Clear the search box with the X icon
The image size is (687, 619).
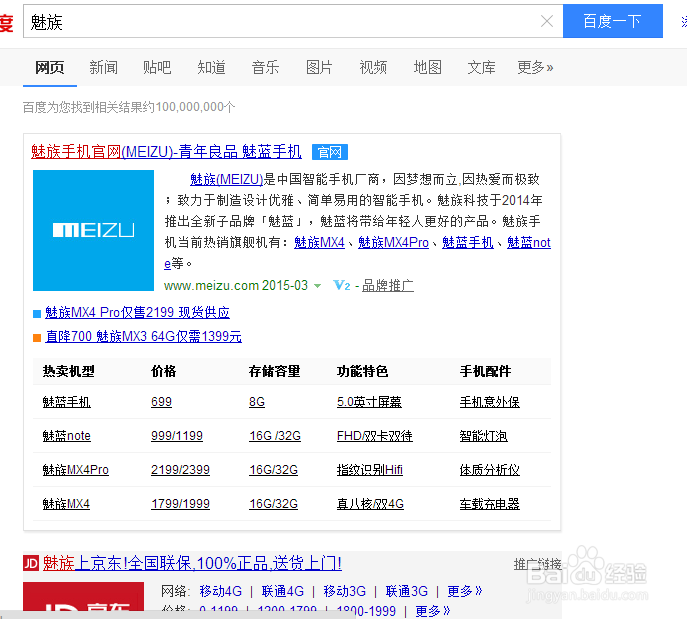pos(546,21)
